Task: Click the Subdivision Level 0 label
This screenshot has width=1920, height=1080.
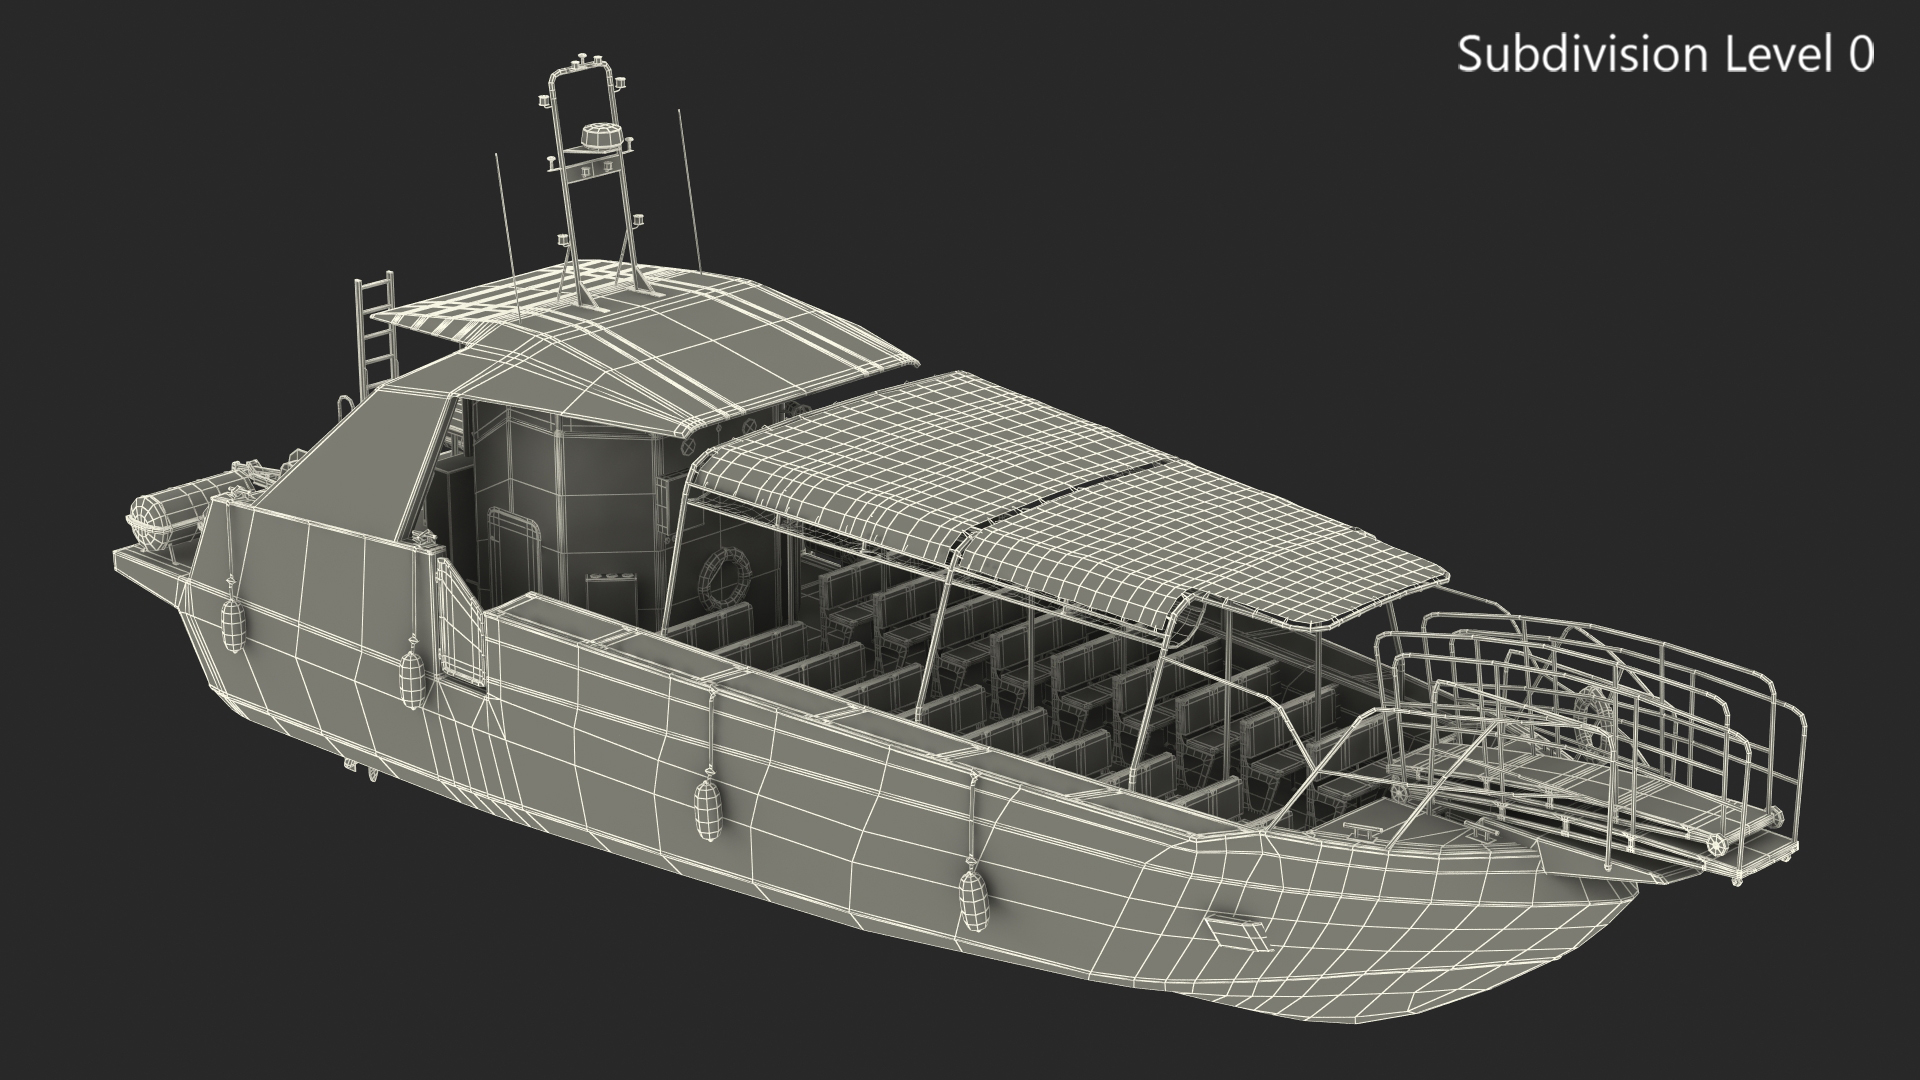Action: 1665,54
